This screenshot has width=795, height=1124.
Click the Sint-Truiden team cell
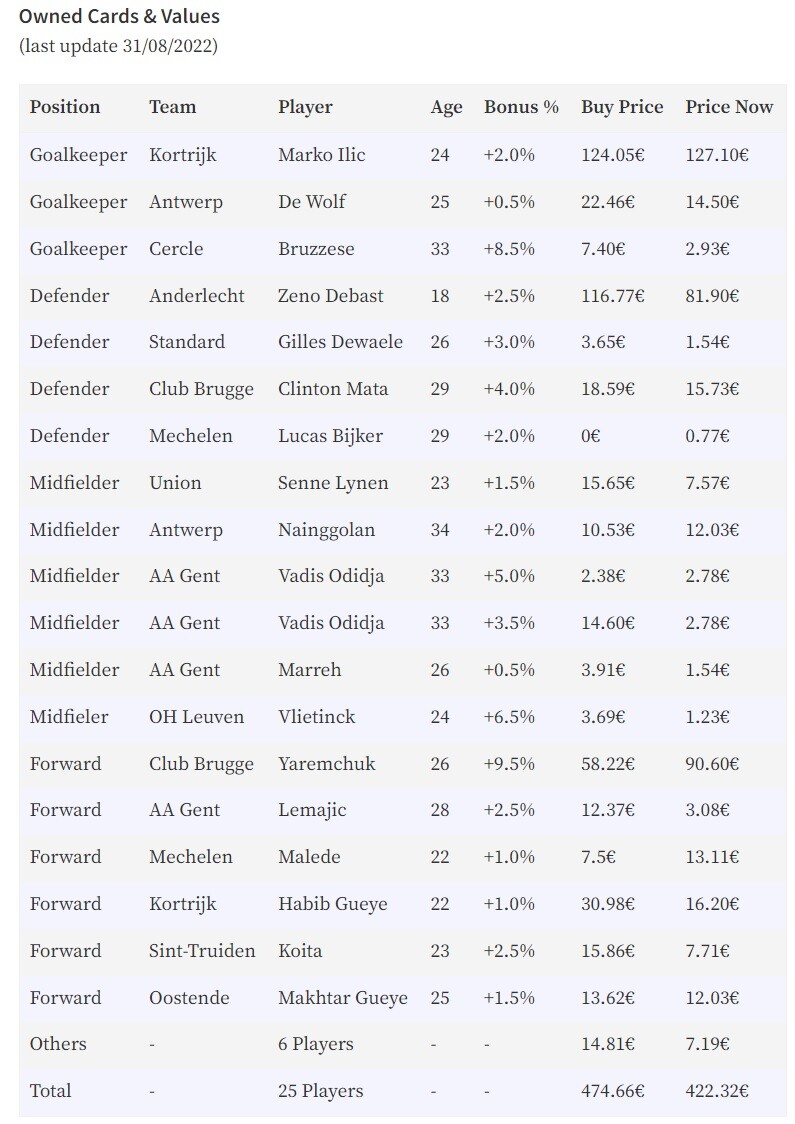(x=202, y=951)
